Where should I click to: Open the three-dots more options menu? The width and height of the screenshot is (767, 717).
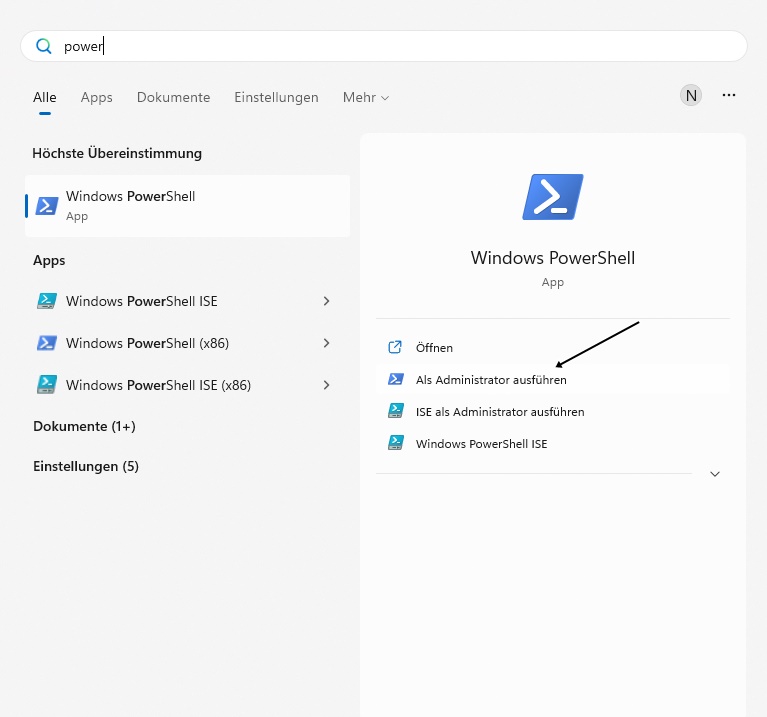tap(729, 96)
